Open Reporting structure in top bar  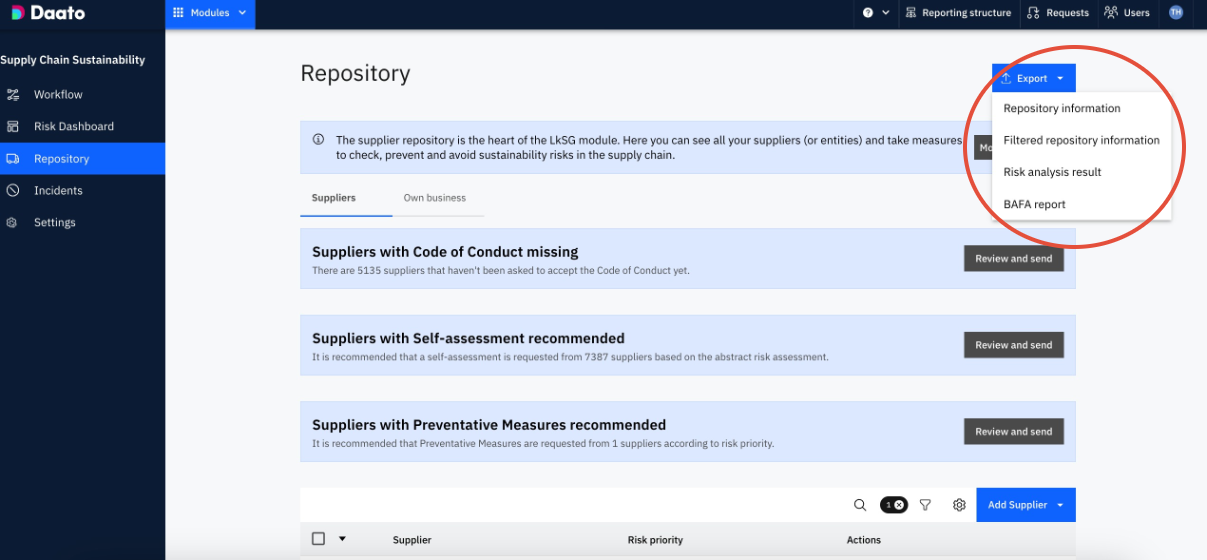coord(958,13)
